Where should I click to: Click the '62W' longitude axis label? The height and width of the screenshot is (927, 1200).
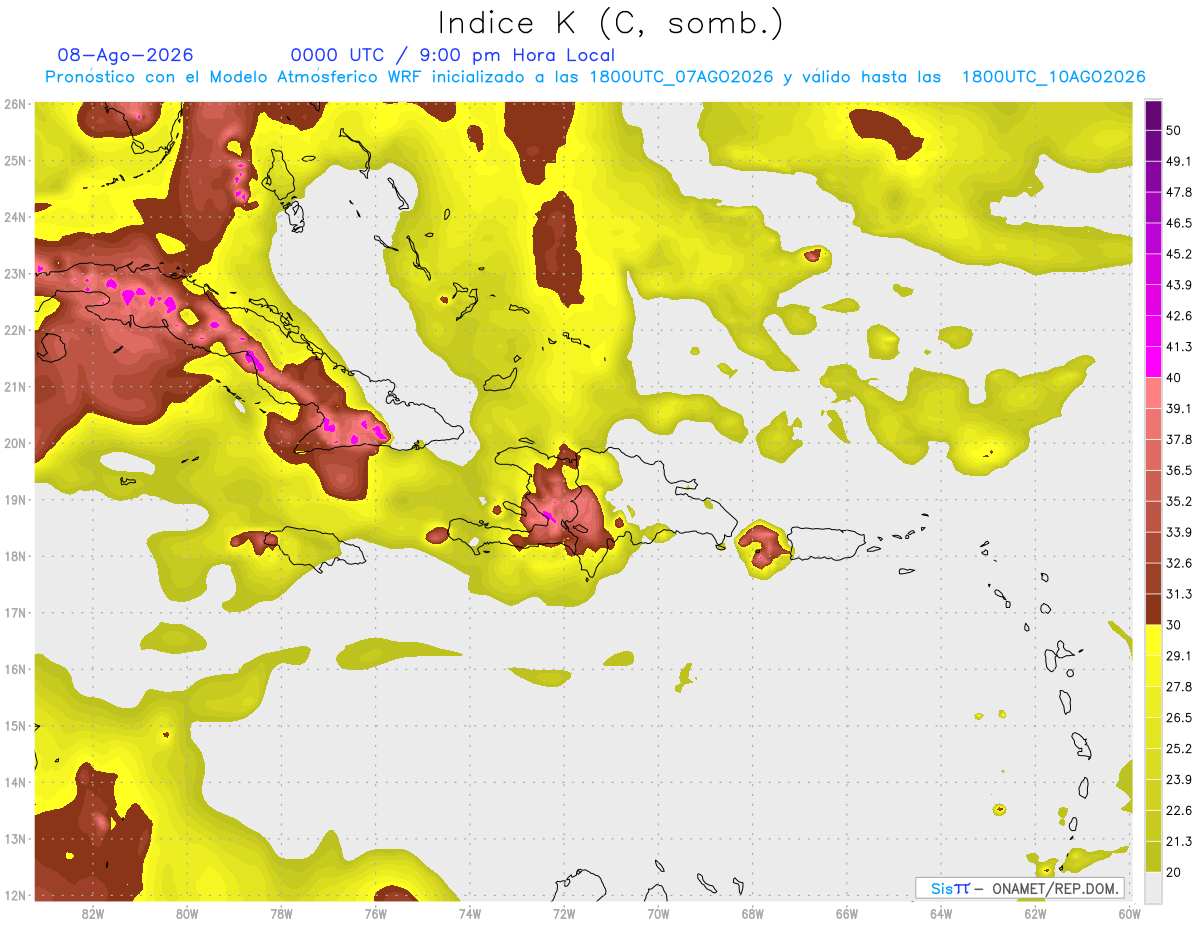coord(1035,914)
